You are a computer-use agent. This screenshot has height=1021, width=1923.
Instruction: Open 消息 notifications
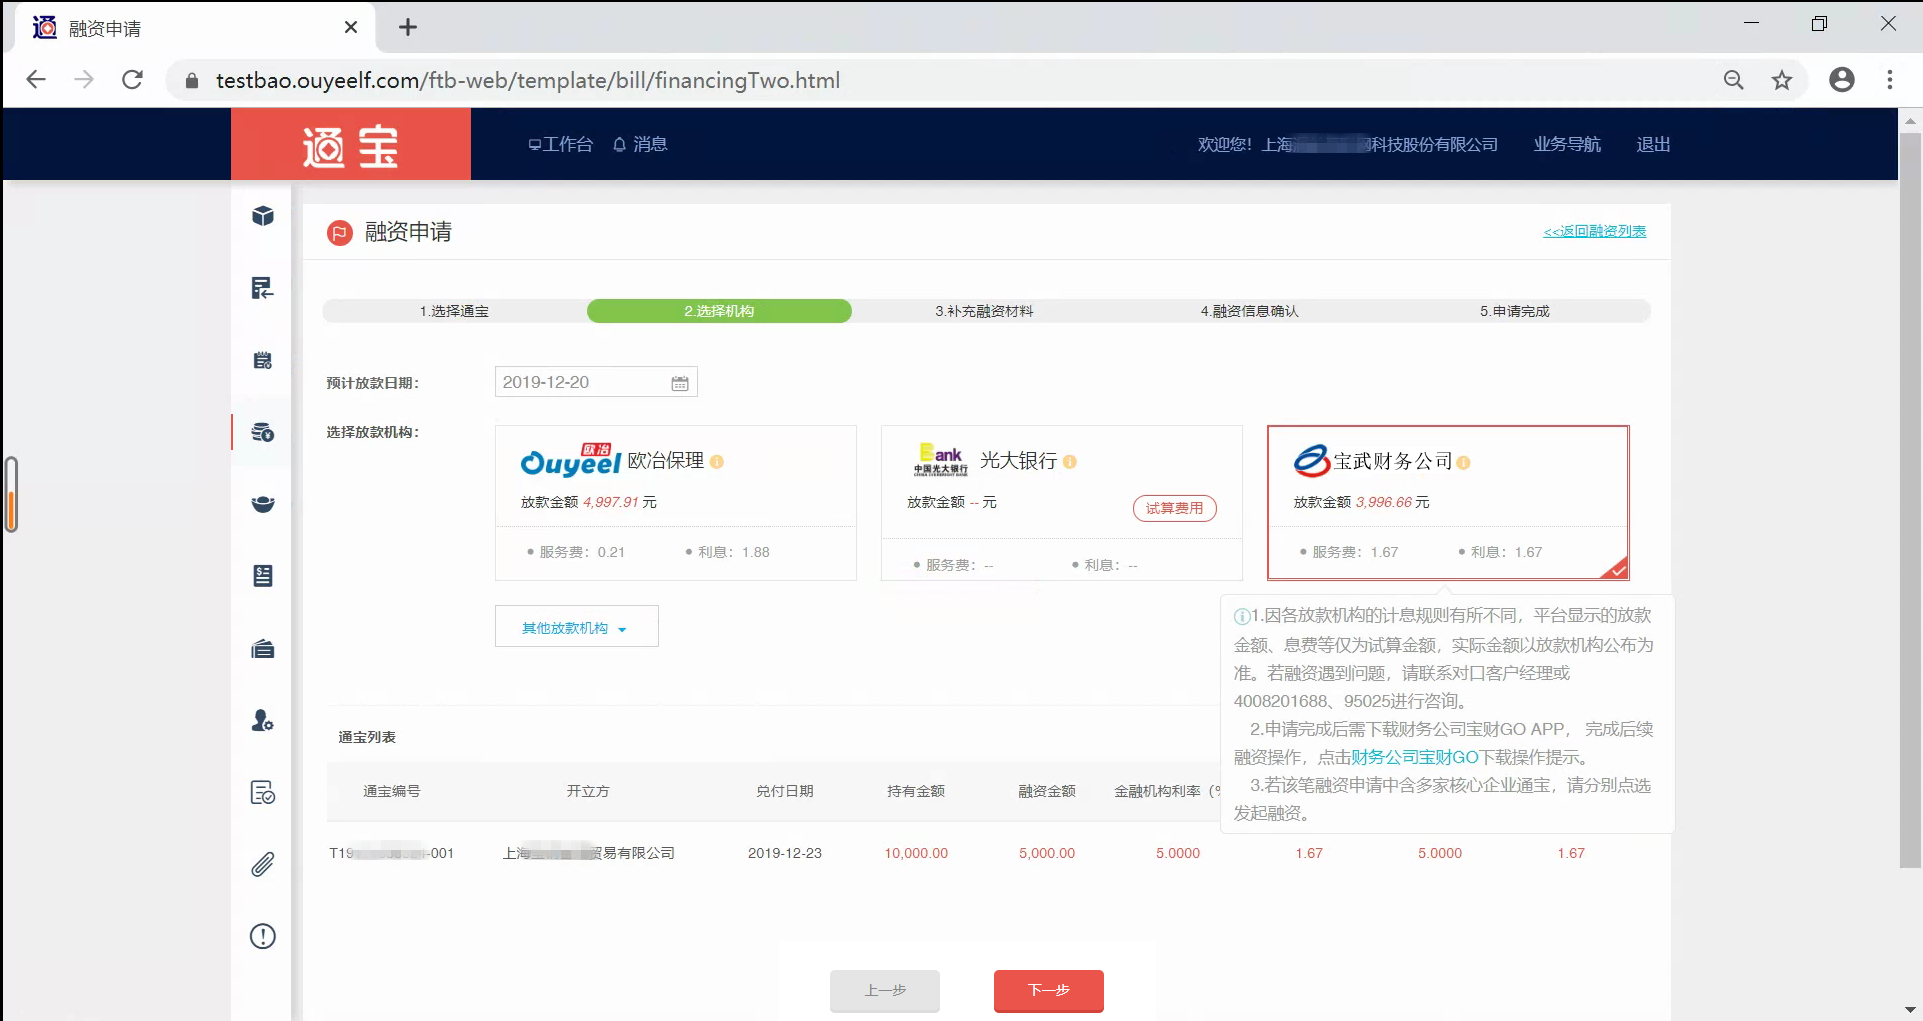640,144
